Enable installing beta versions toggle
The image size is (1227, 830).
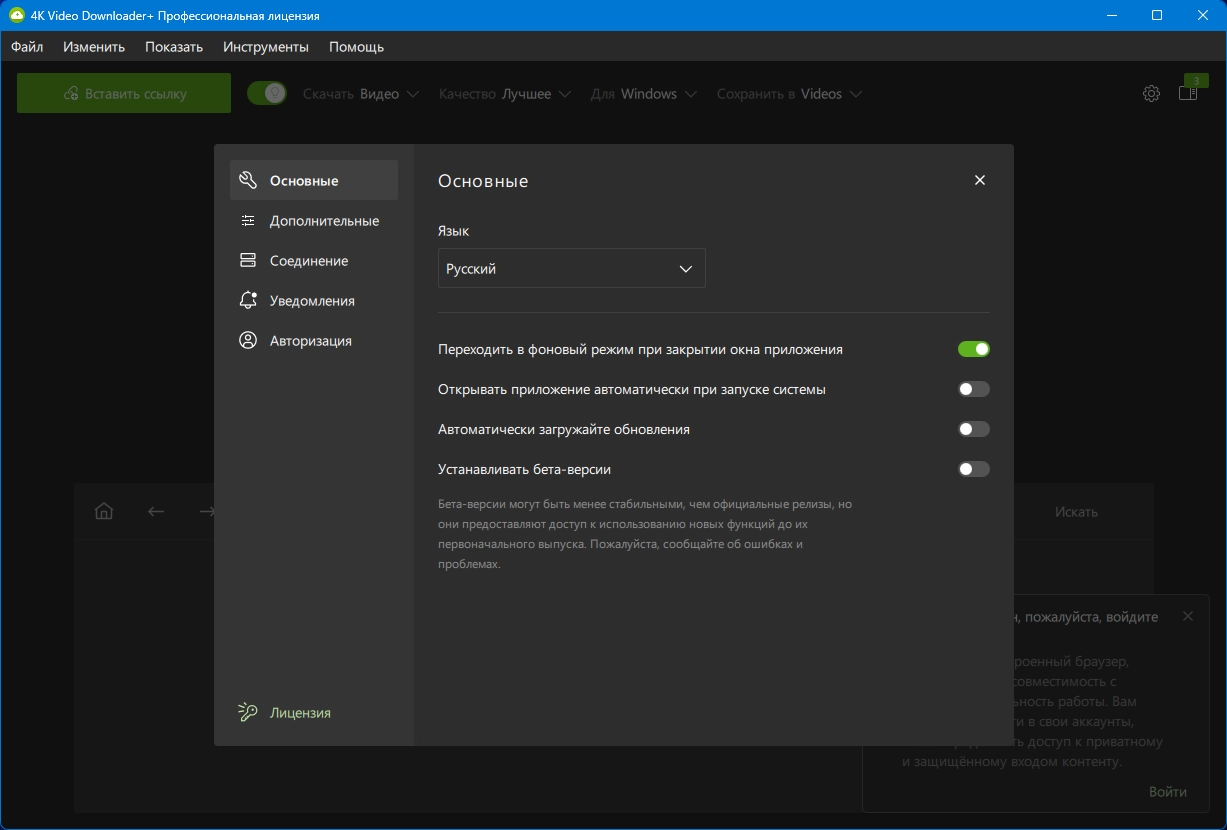[x=973, y=469]
